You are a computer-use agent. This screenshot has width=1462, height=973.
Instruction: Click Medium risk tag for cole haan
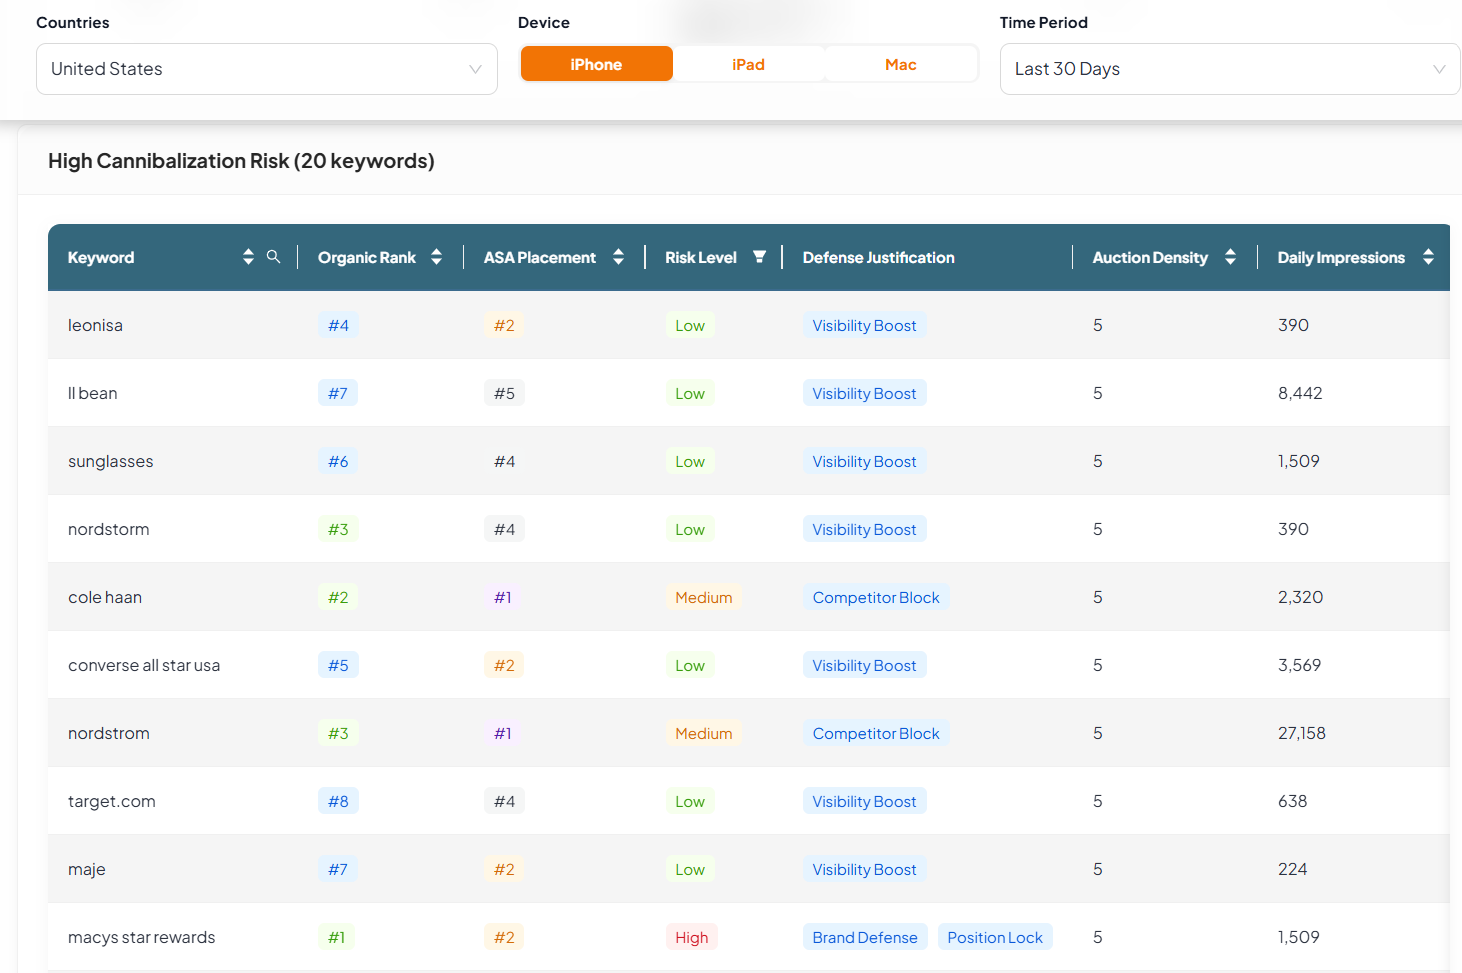[703, 597]
